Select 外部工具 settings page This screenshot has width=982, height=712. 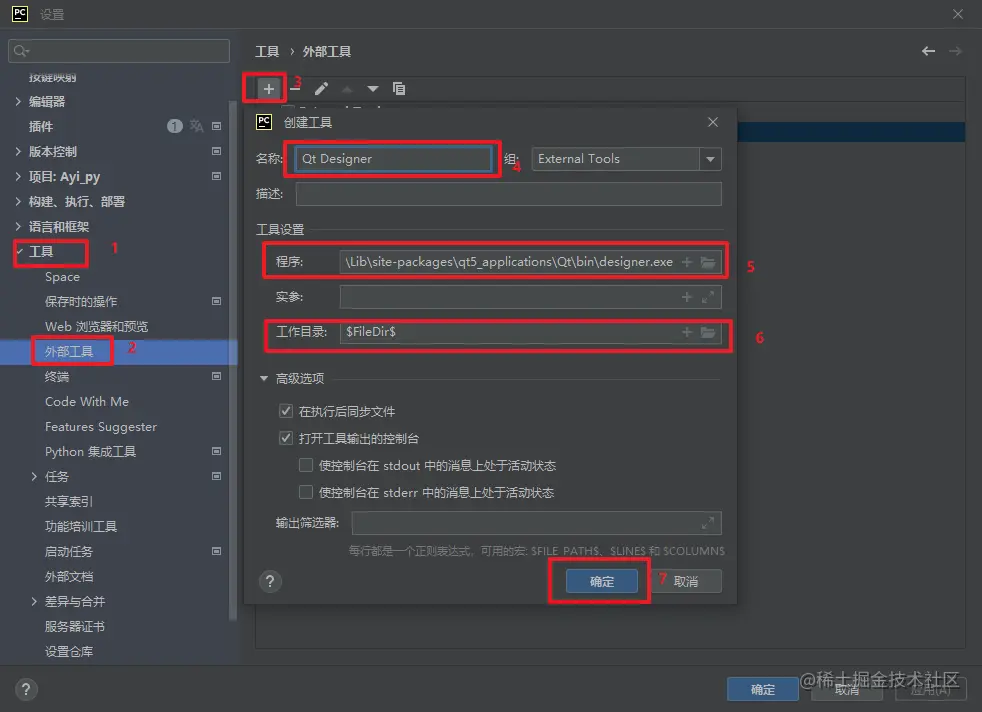tap(69, 352)
